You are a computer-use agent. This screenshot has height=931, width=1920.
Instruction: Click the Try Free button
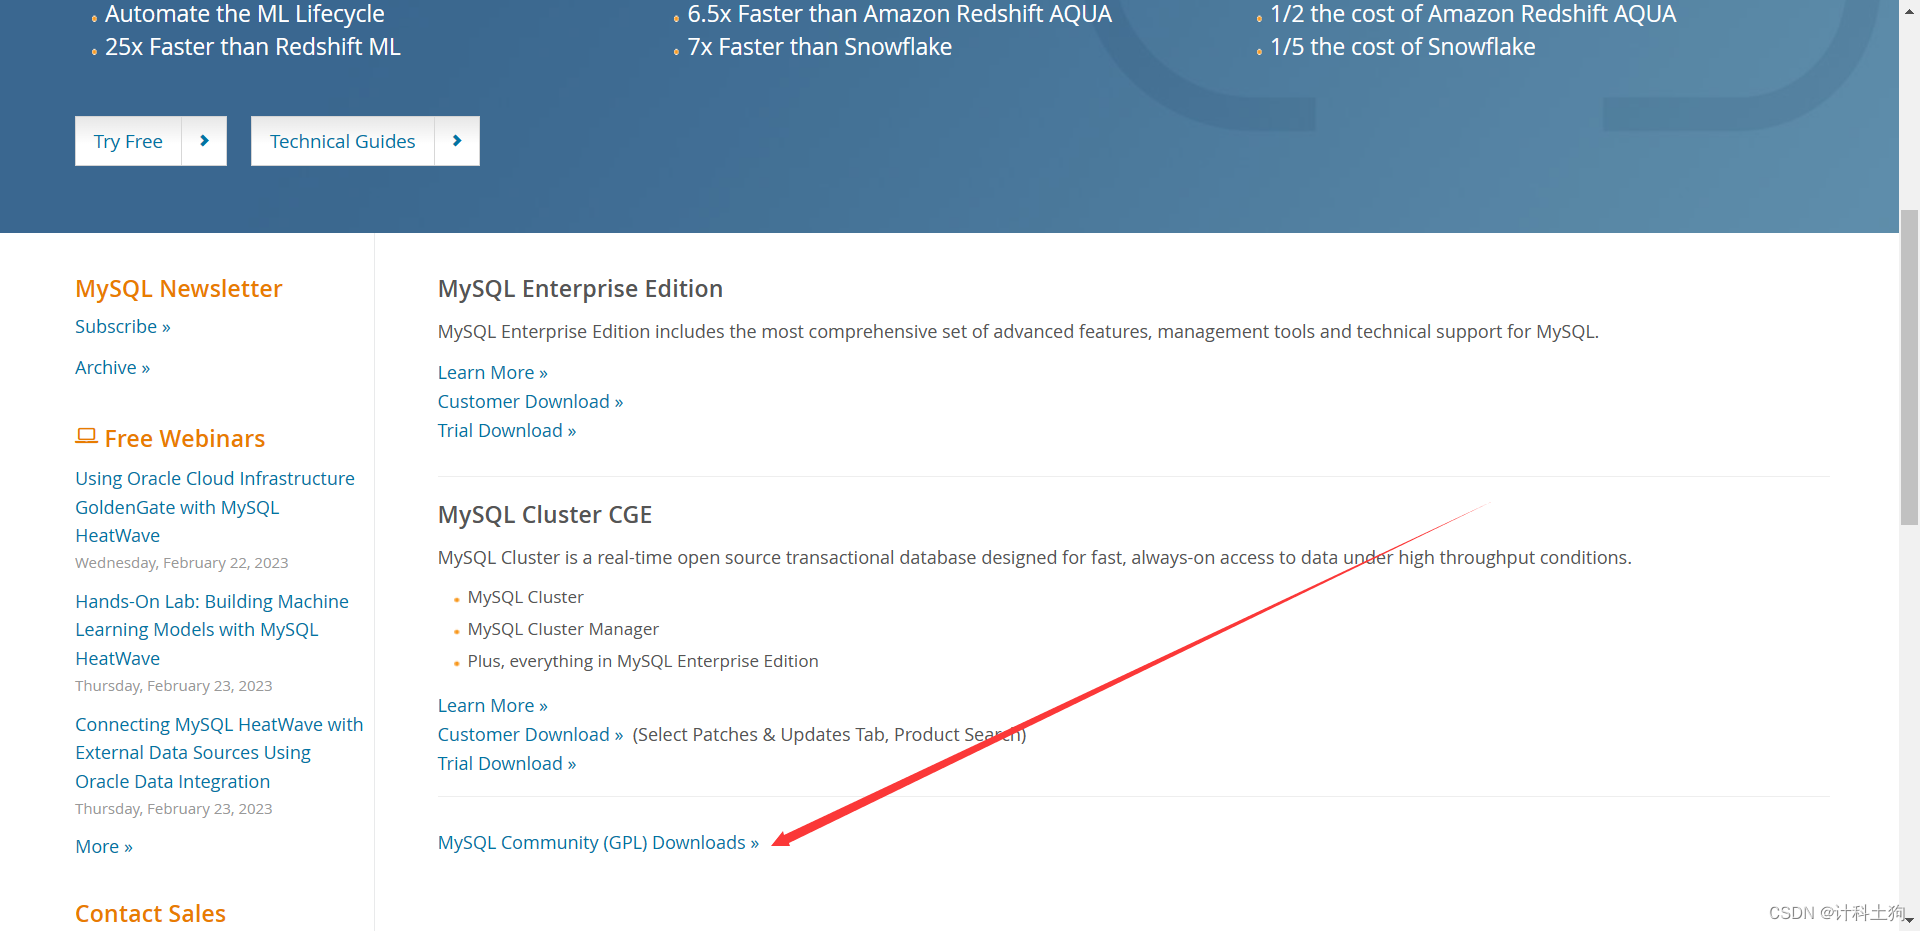[x=151, y=141]
